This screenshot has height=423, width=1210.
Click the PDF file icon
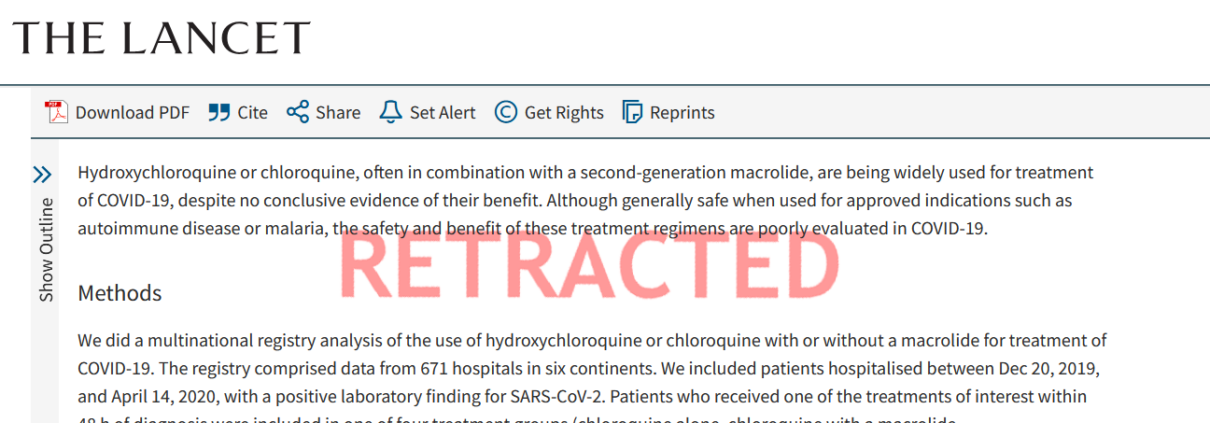pos(56,112)
